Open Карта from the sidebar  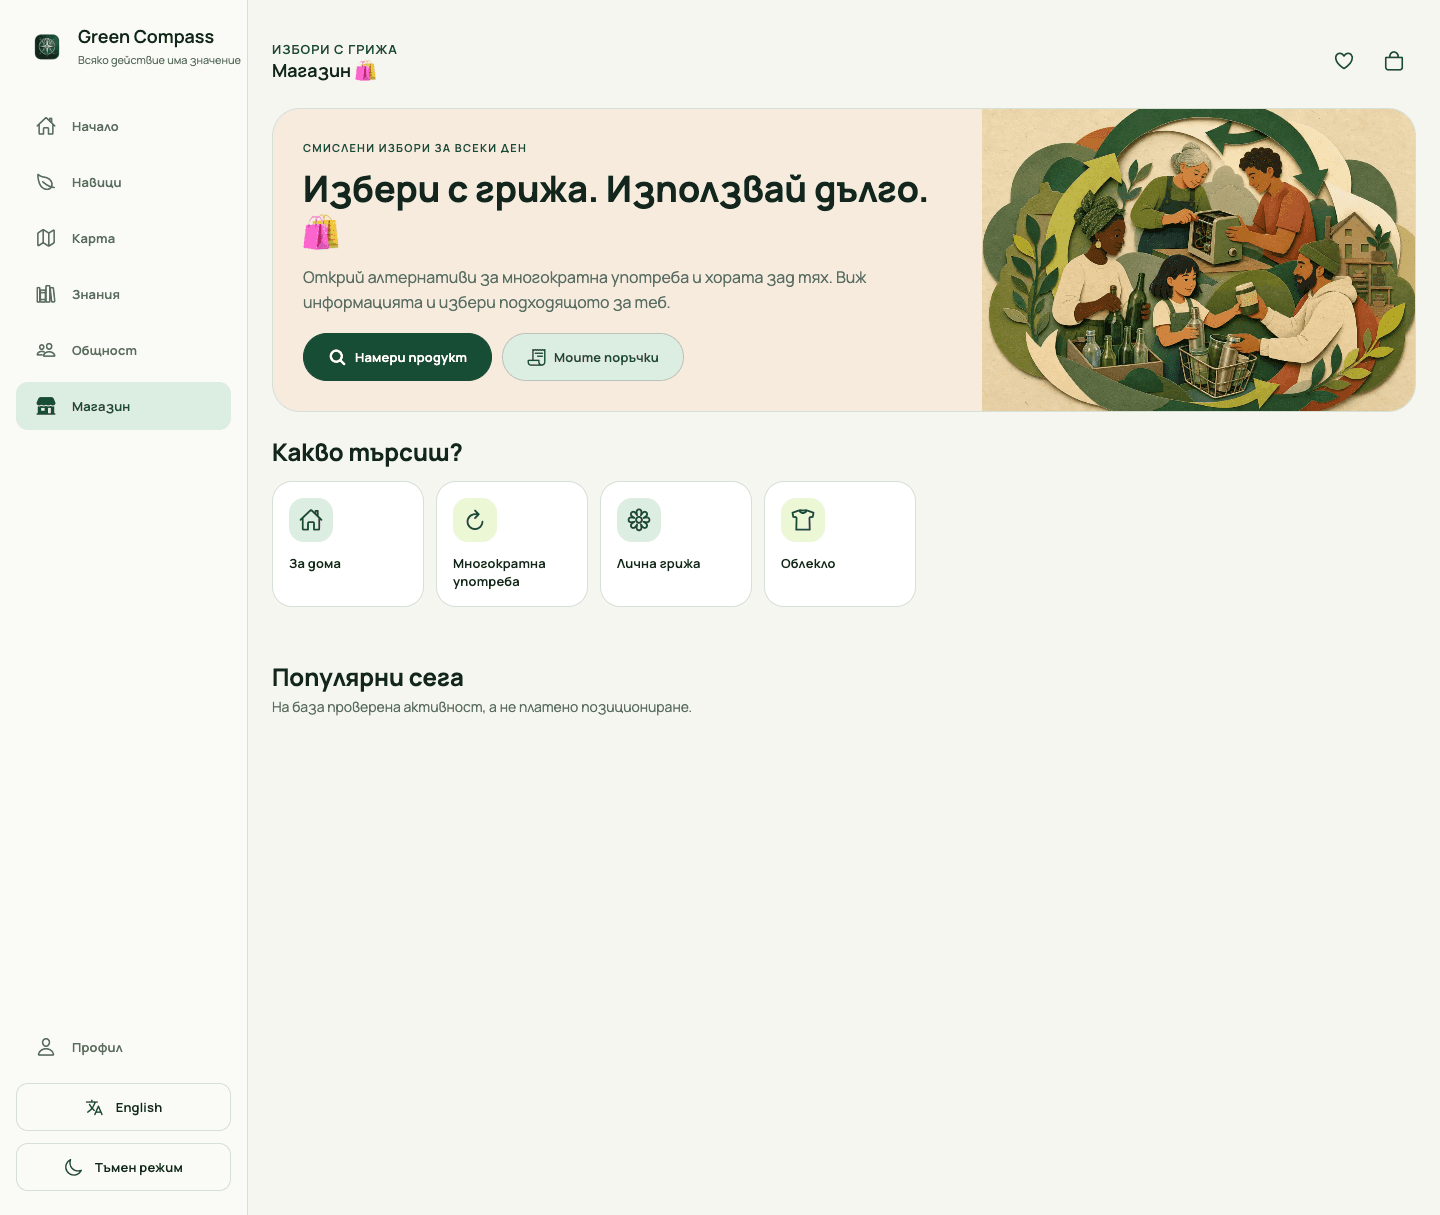[123, 238]
